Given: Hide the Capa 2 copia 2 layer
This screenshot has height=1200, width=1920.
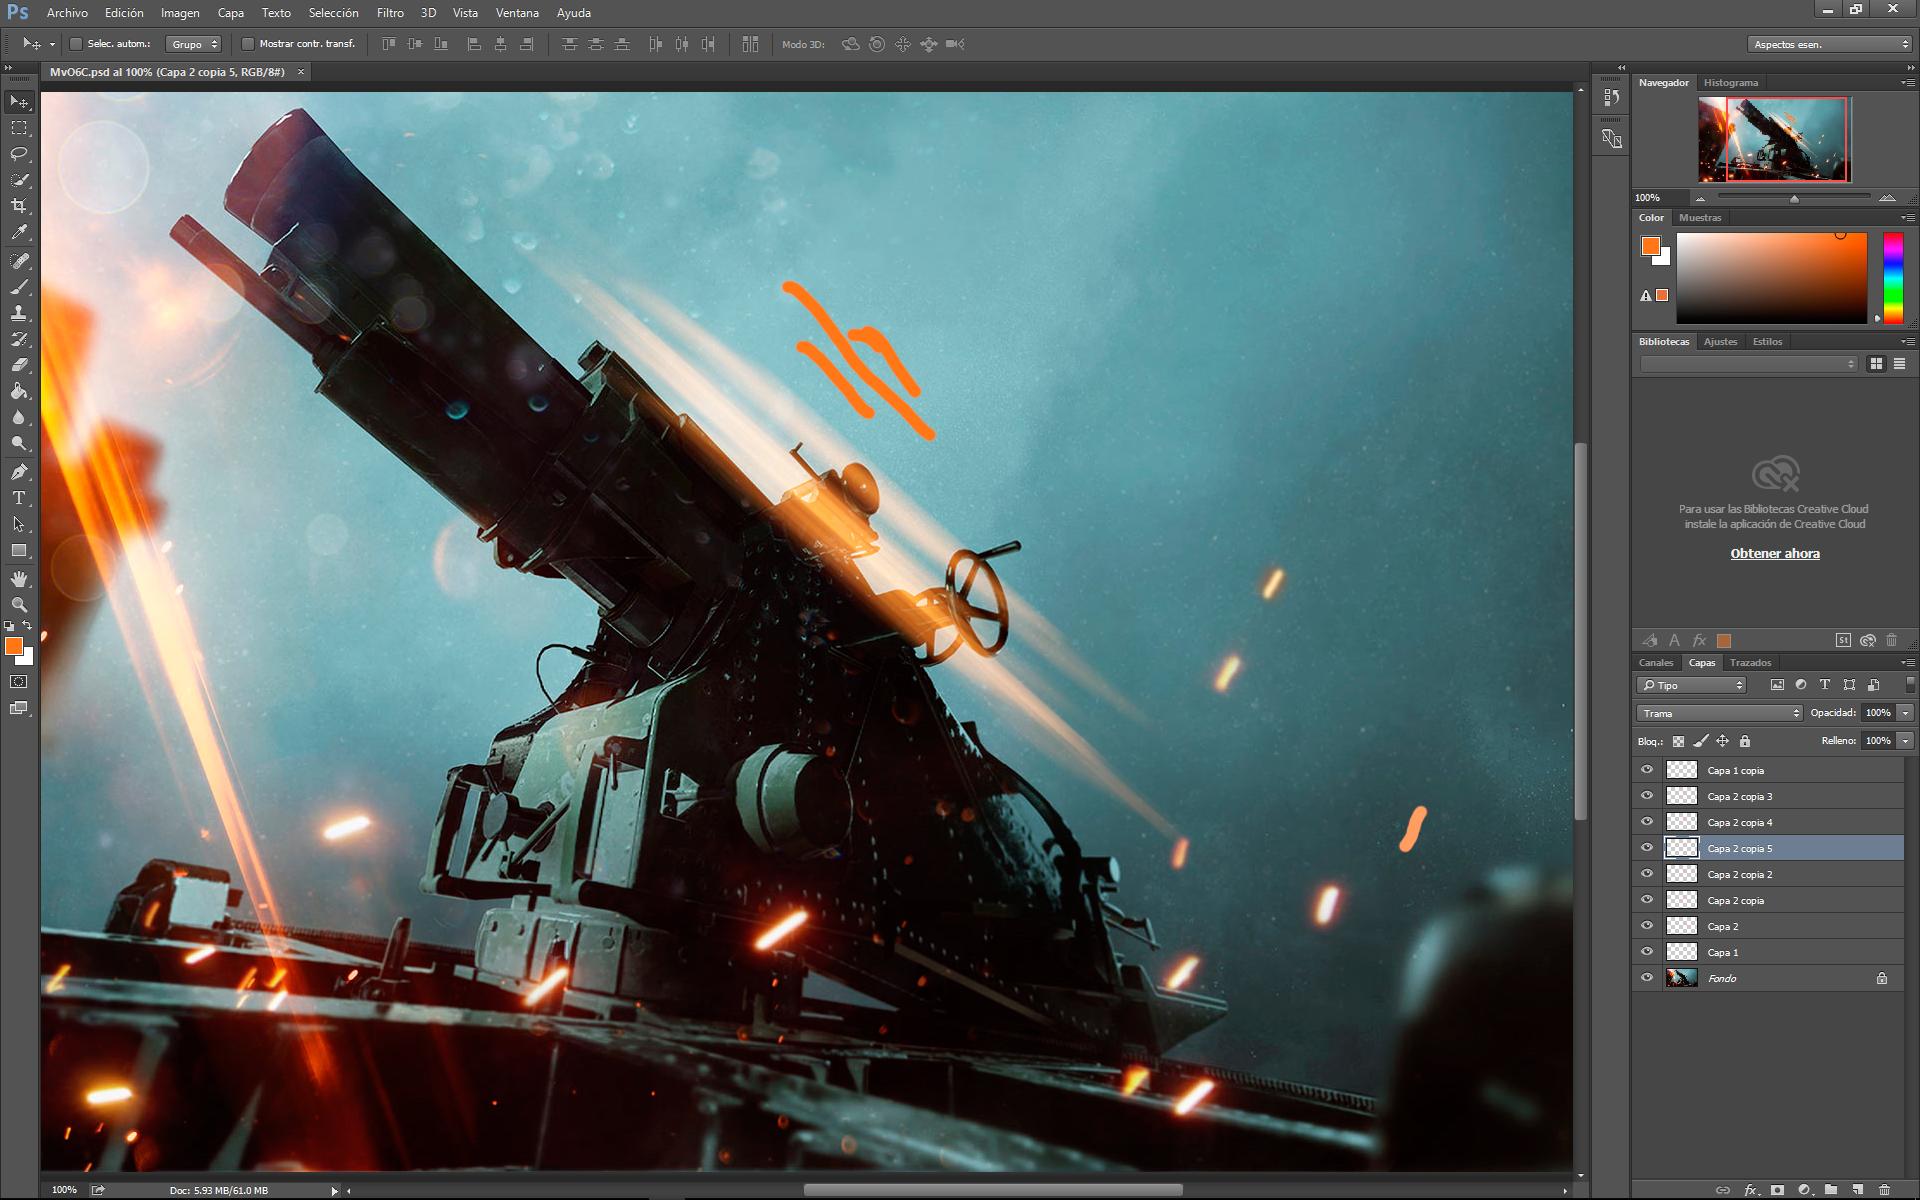Looking at the screenshot, I should [x=1647, y=874].
